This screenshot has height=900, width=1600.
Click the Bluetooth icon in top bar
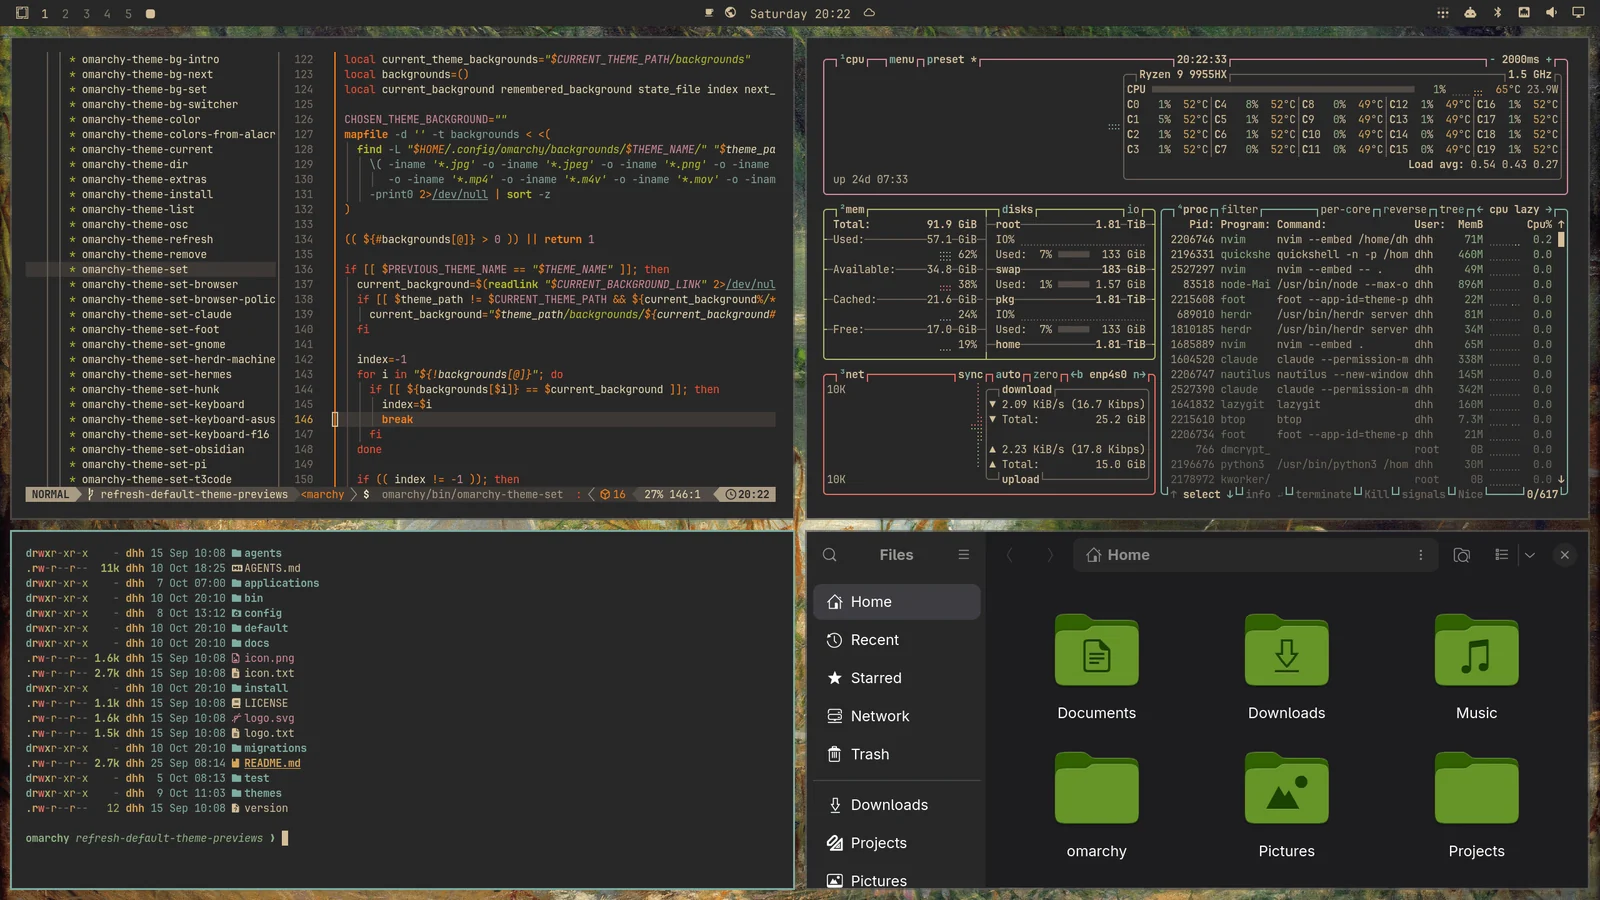click(x=1497, y=13)
